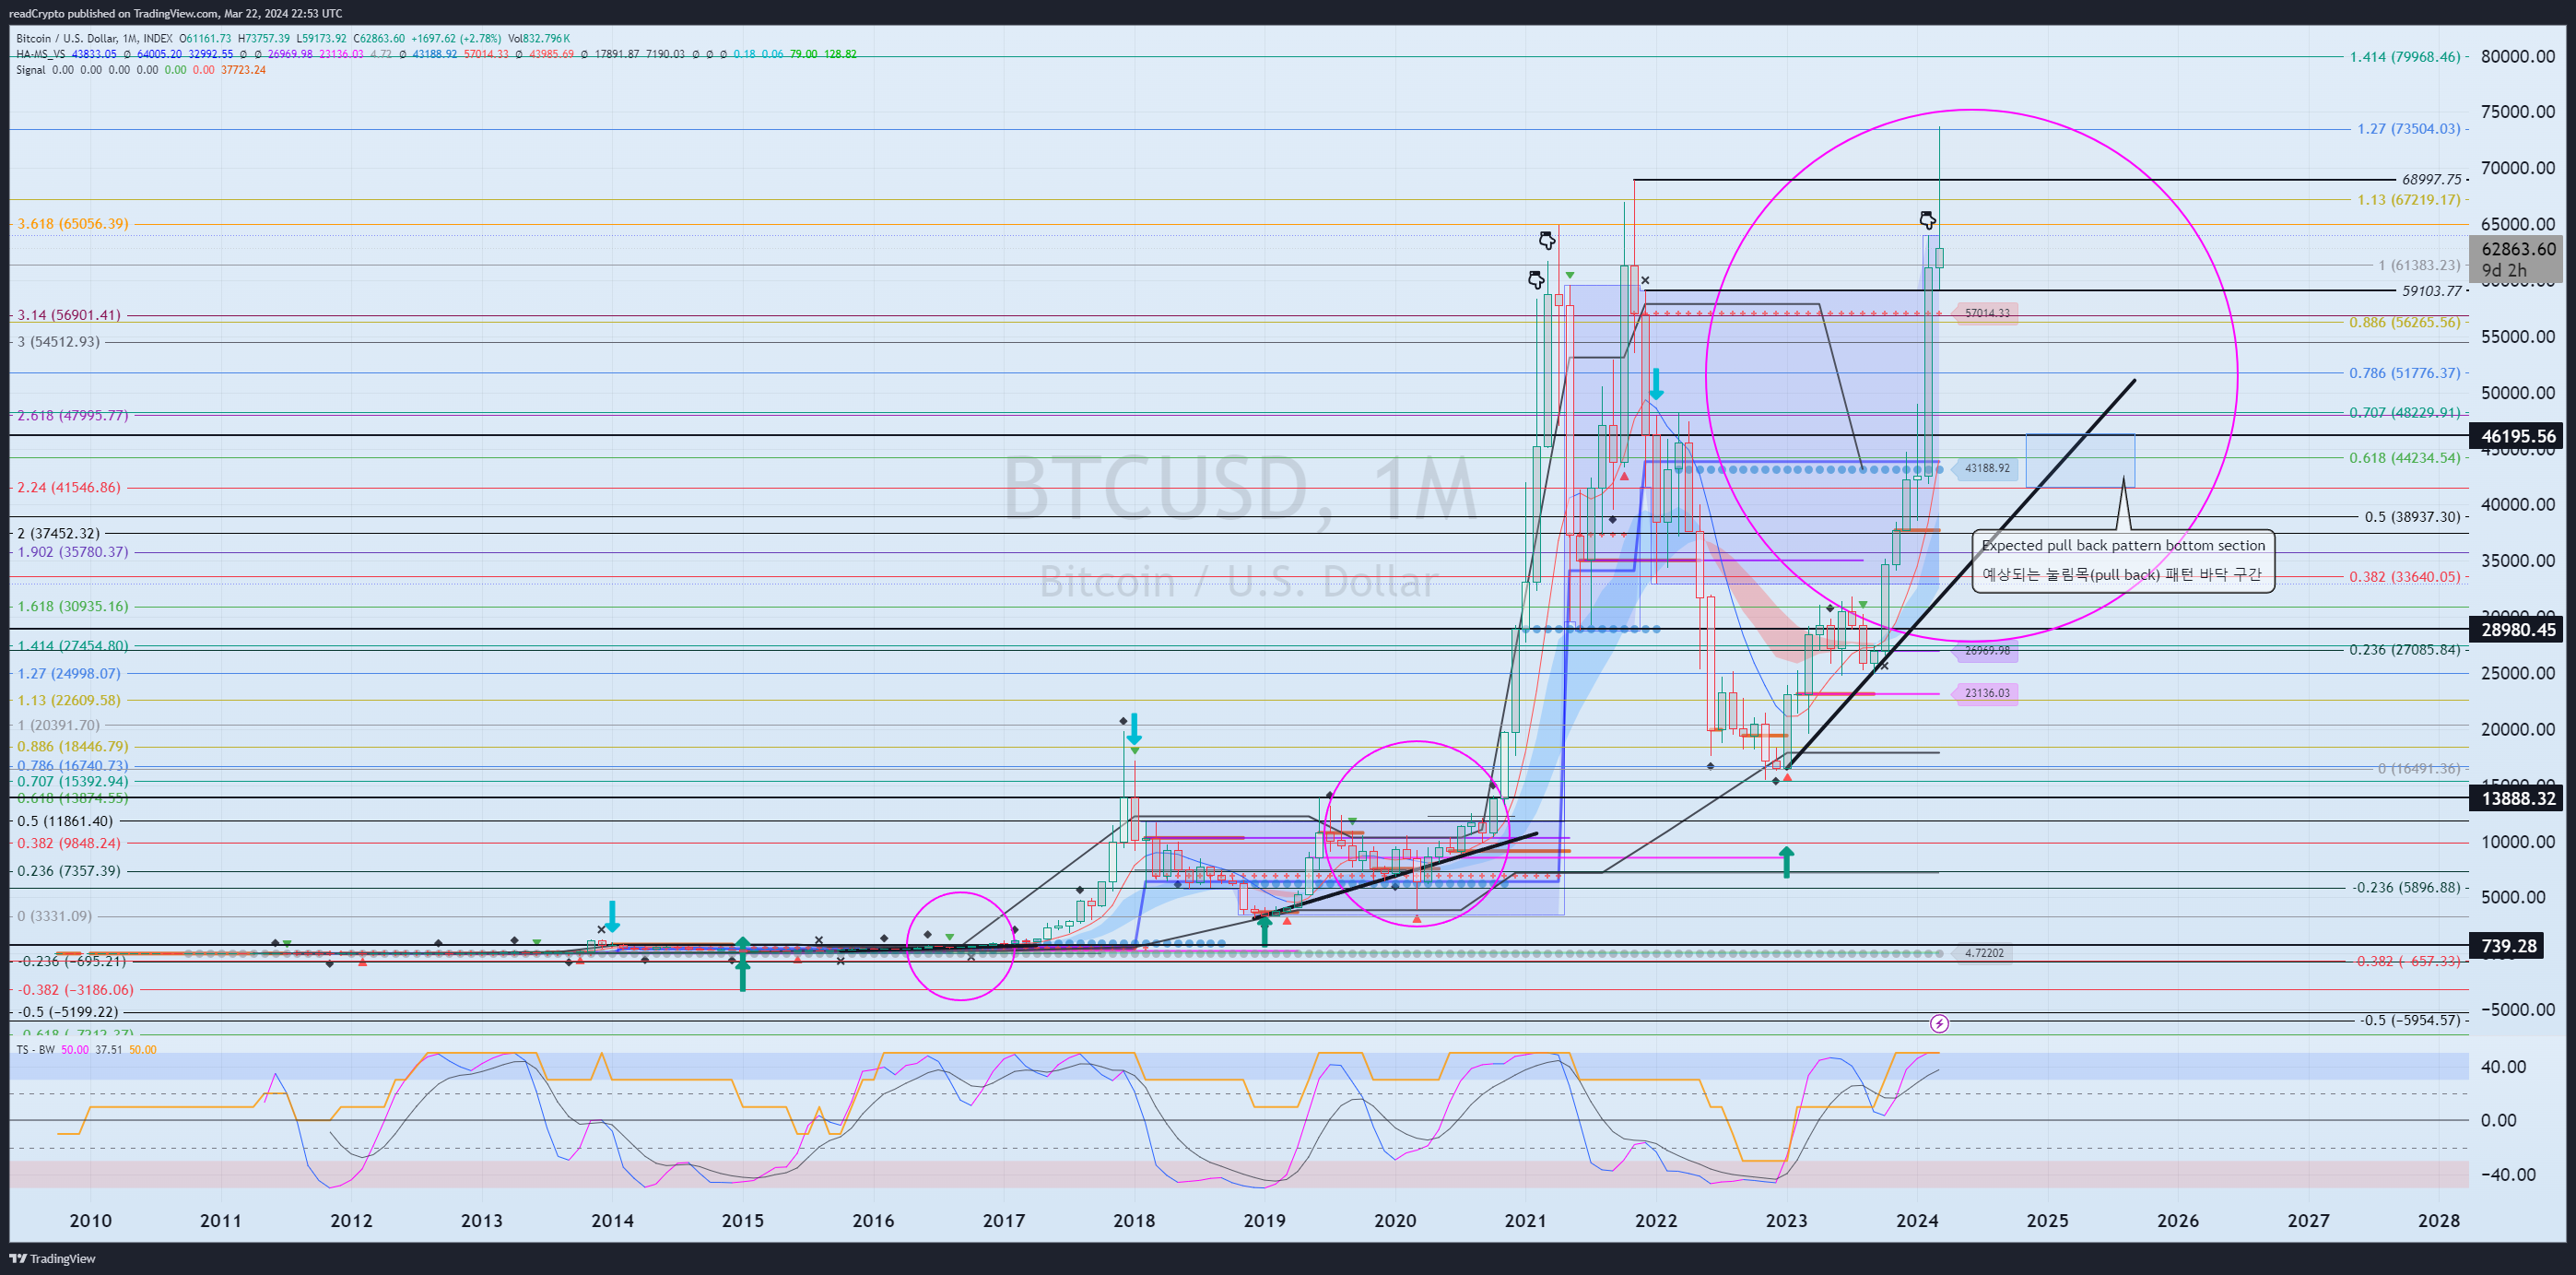This screenshot has height=1275, width=2576.
Task: Click the 13888.32 black price label
Action: click(x=2517, y=798)
